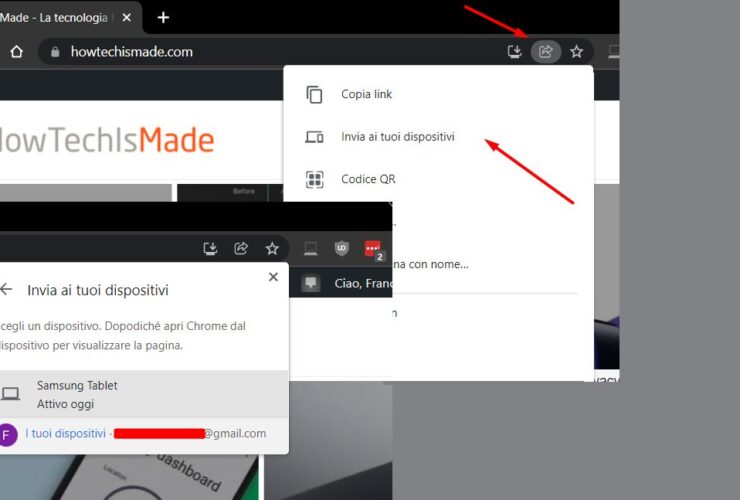Open the red extension with badge 2
Image resolution: width=740 pixels, height=500 pixels.
[x=374, y=250]
